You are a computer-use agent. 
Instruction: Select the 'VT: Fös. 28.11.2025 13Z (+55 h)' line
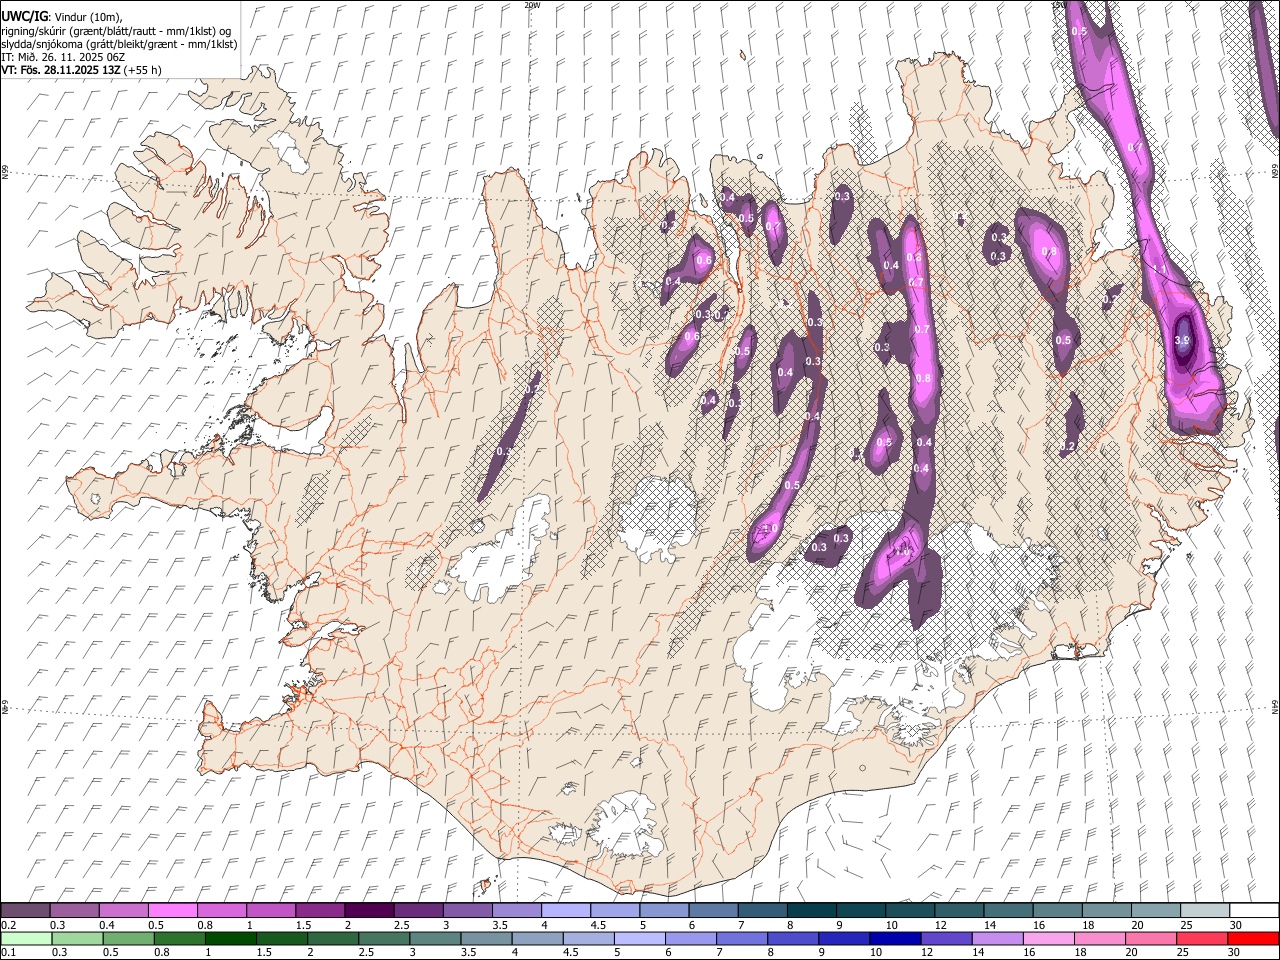pyautogui.click(x=81, y=70)
